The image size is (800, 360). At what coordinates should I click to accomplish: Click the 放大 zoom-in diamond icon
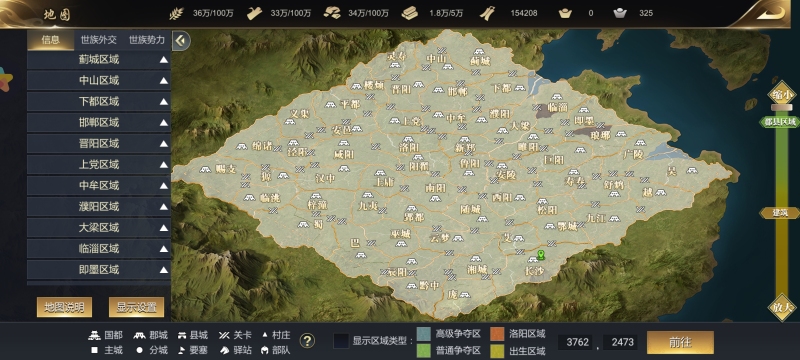coord(782,307)
